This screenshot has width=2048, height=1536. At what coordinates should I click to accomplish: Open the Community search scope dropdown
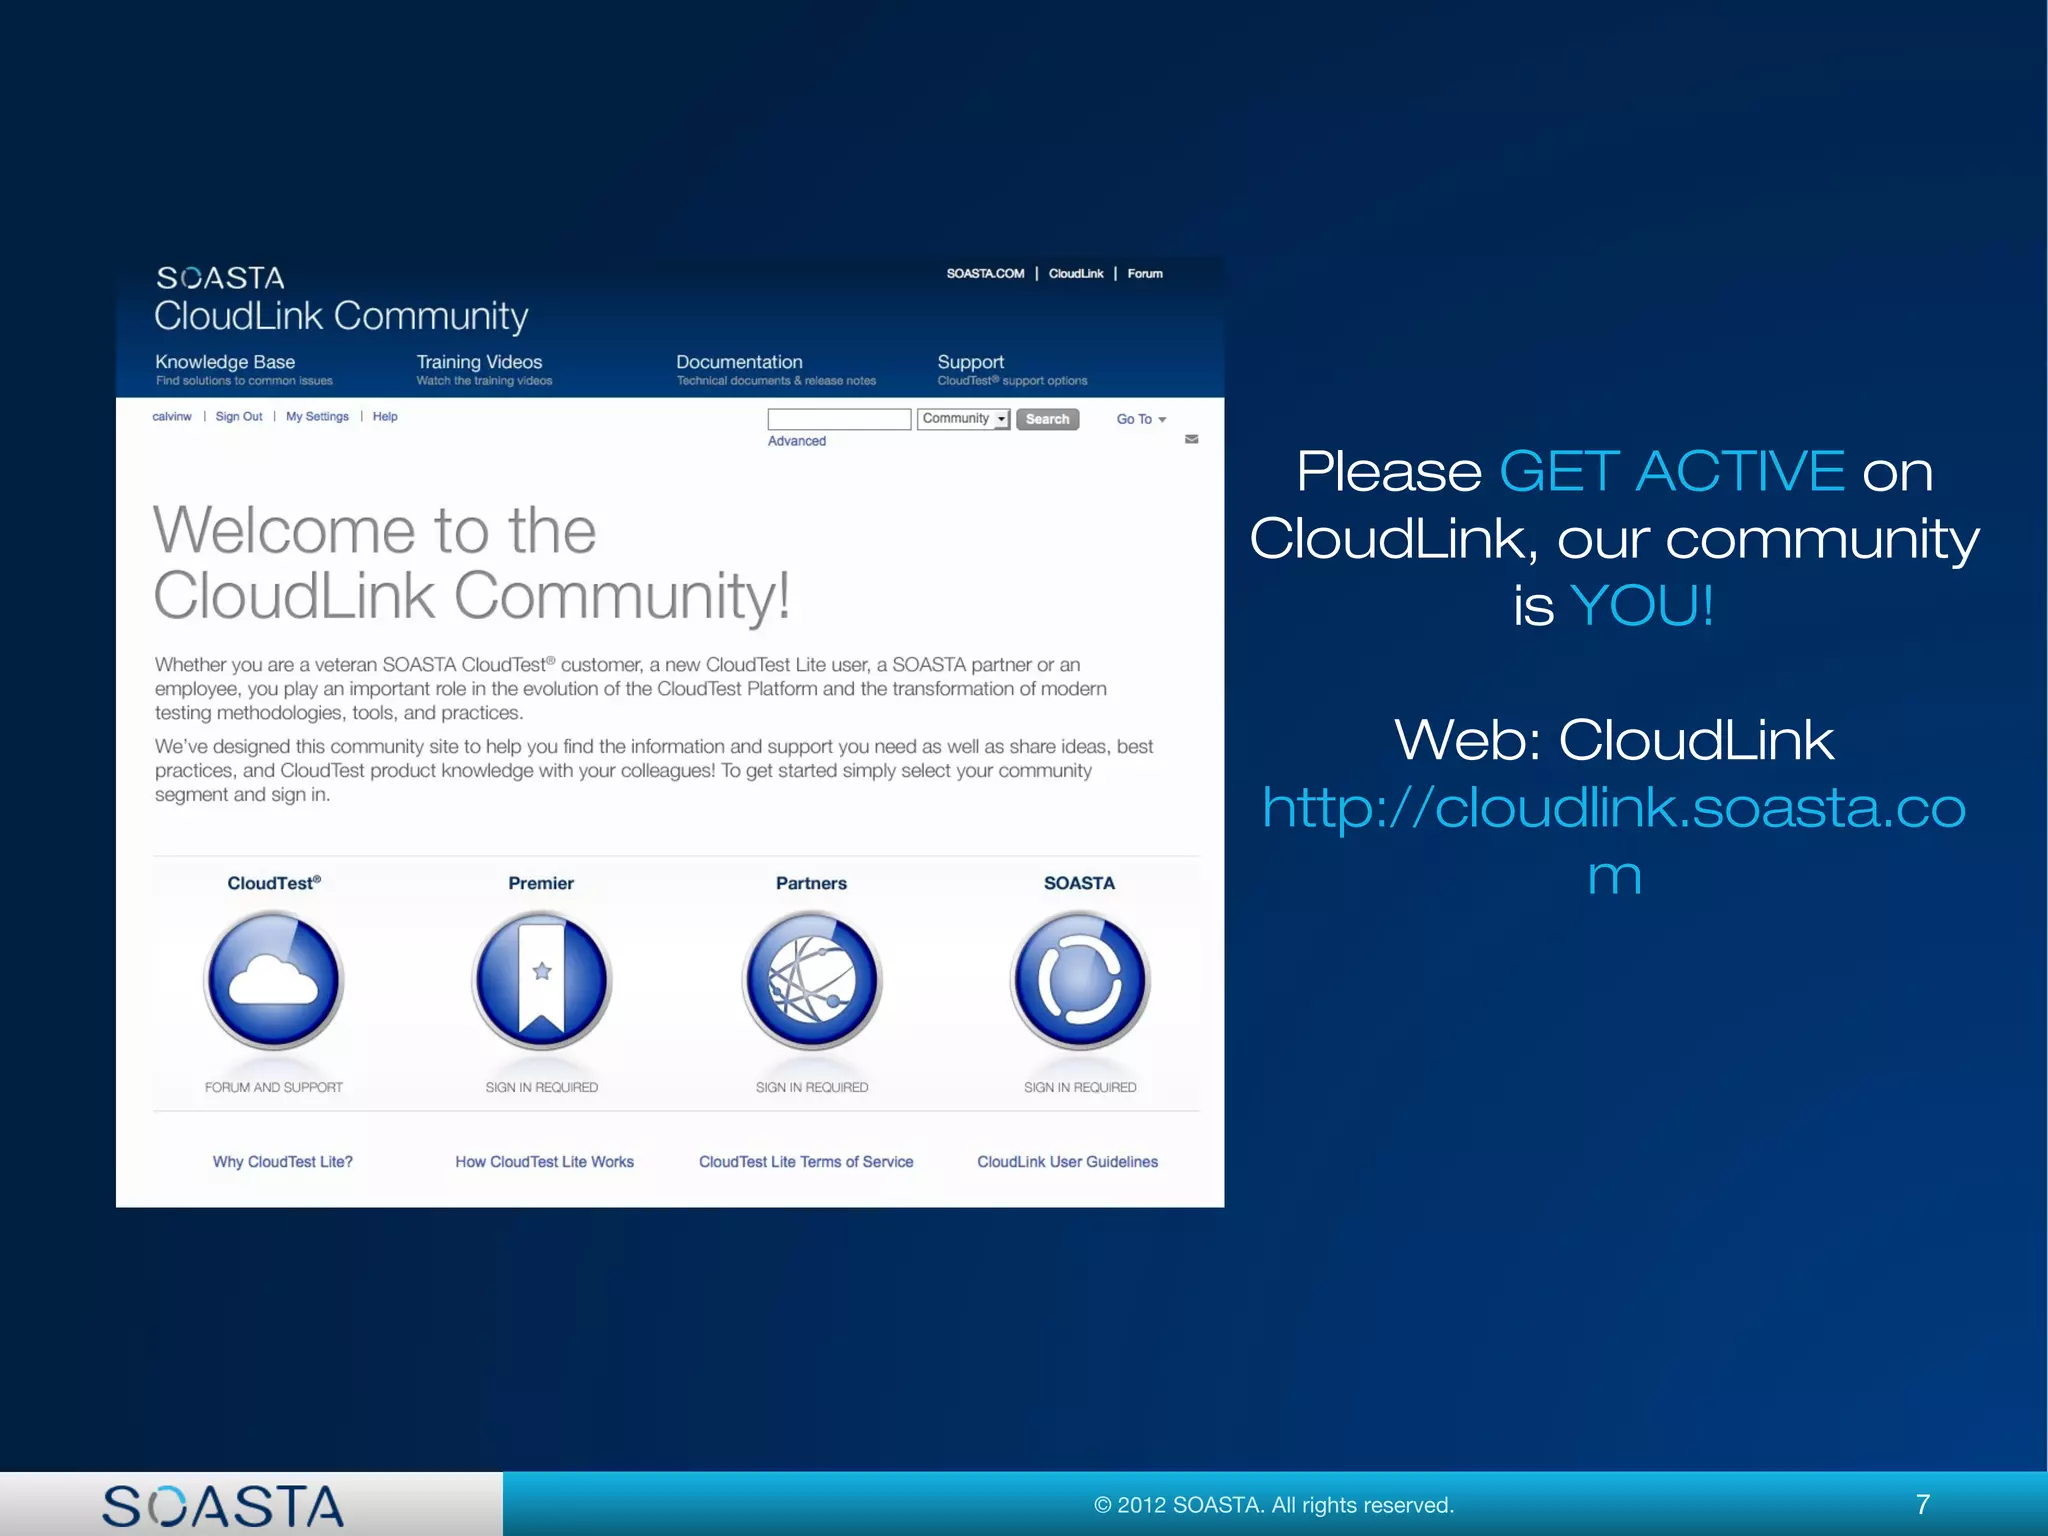[x=964, y=419]
